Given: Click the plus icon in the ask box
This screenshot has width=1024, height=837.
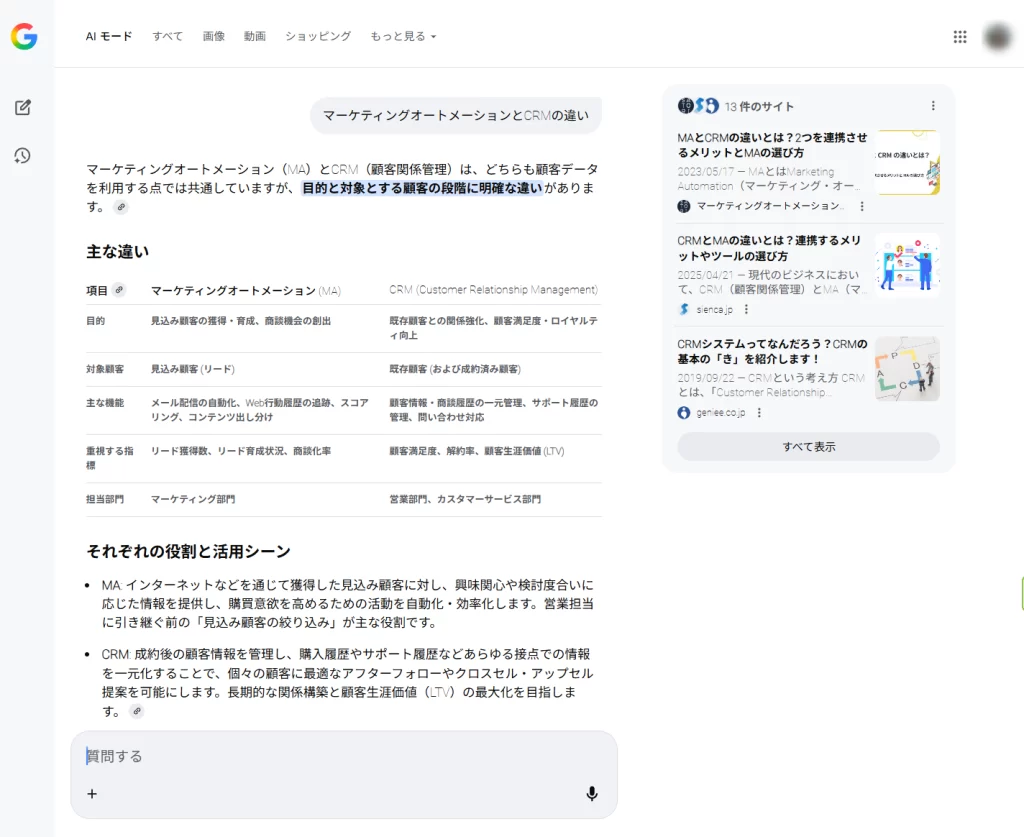Looking at the screenshot, I should tap(92, 793).
